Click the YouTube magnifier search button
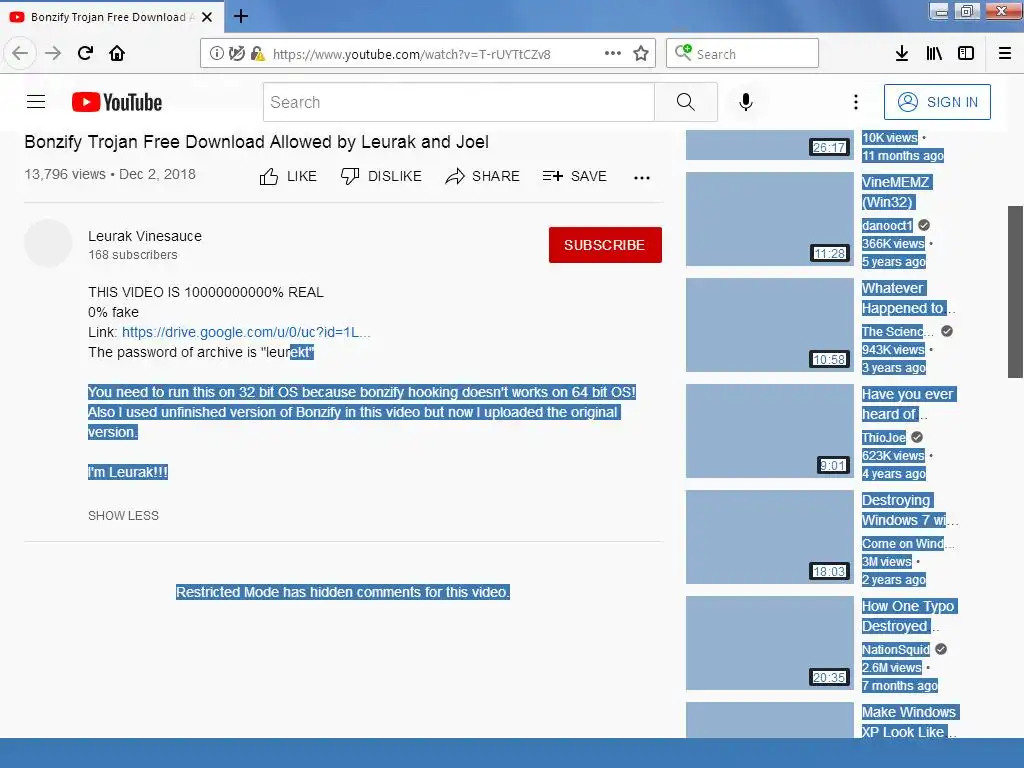The width and height of the screenshot is (1024, 768). [x=686, y=103]
